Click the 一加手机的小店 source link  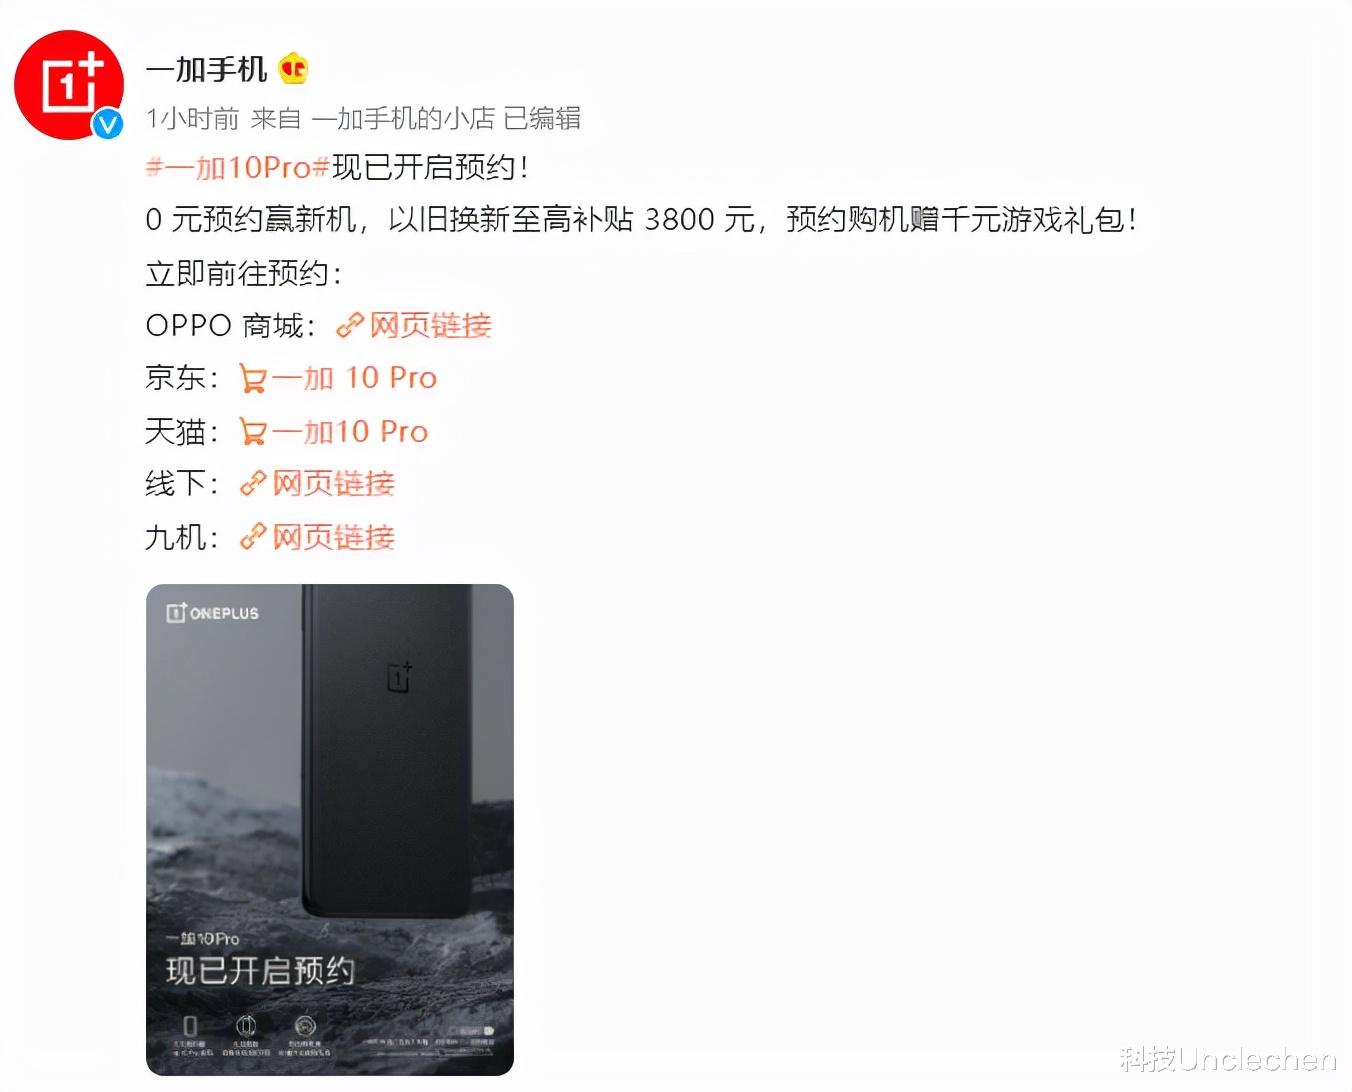(403, 119)
